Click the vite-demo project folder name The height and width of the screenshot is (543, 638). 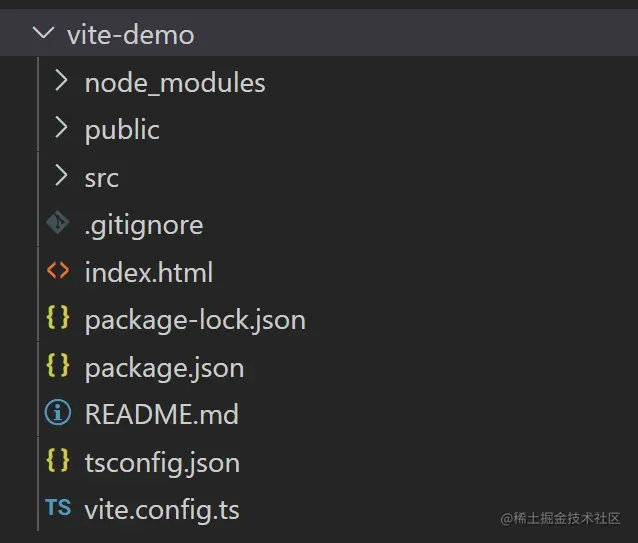point(130,35)
